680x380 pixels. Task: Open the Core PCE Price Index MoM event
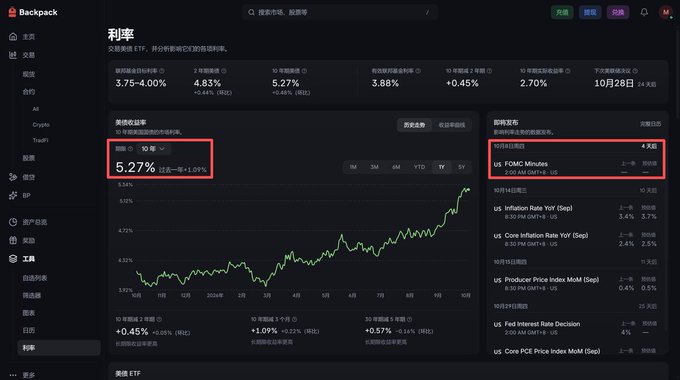click(x=576, y=351)
